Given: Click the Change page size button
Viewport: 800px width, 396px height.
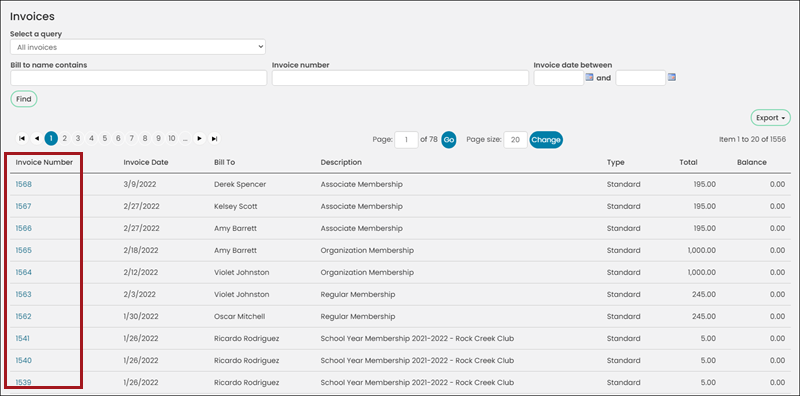Looking at the screenshot, I should tap(546, 140).
